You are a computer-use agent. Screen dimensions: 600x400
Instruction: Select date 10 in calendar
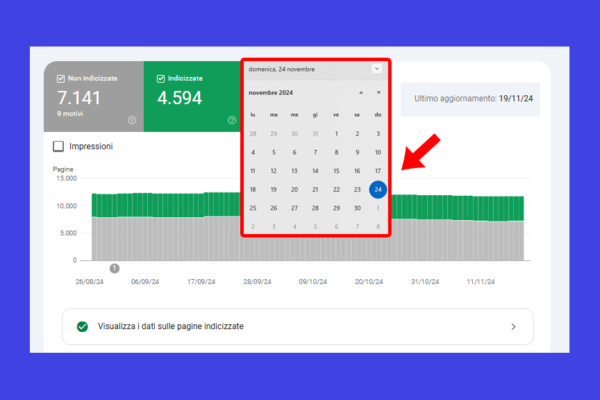[378, 152]
